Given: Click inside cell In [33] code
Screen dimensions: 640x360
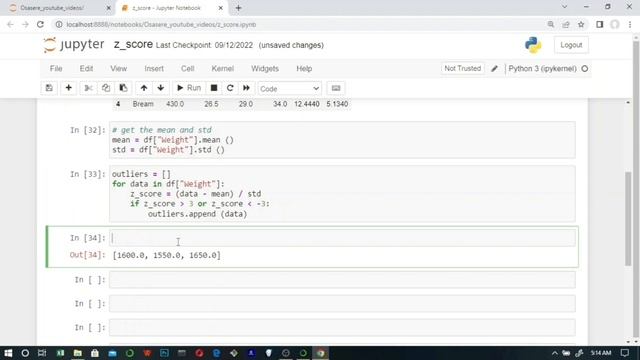Looking at the screenshot, I should tap(342, 194).
